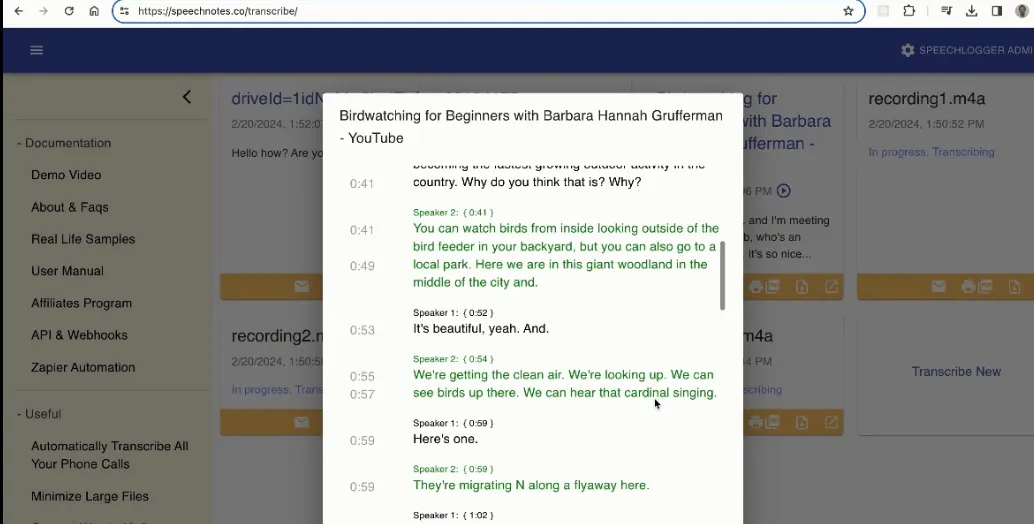Export recording1.m4a transcript as PDF
The width and height of the screenshot is (1034, 524).
[x=985, y=287]
